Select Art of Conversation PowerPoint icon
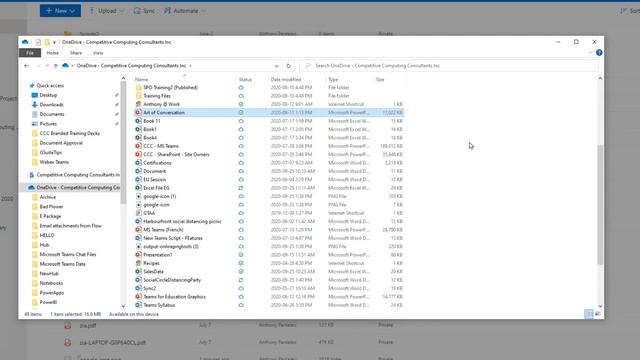Image resolution: width=640 pixels, height=360 pixels. point(138,113)
